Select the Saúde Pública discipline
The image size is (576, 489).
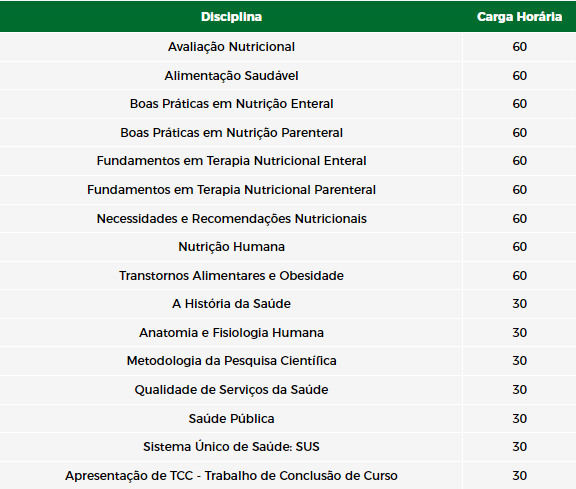point(231,419)
